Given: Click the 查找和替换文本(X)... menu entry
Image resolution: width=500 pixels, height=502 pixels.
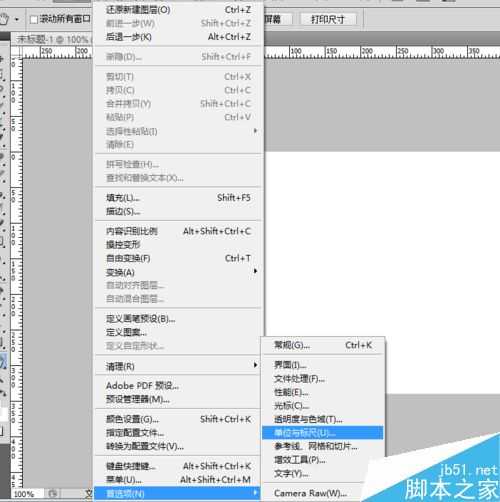Looking at the screenshot, I should click(178, 178).
